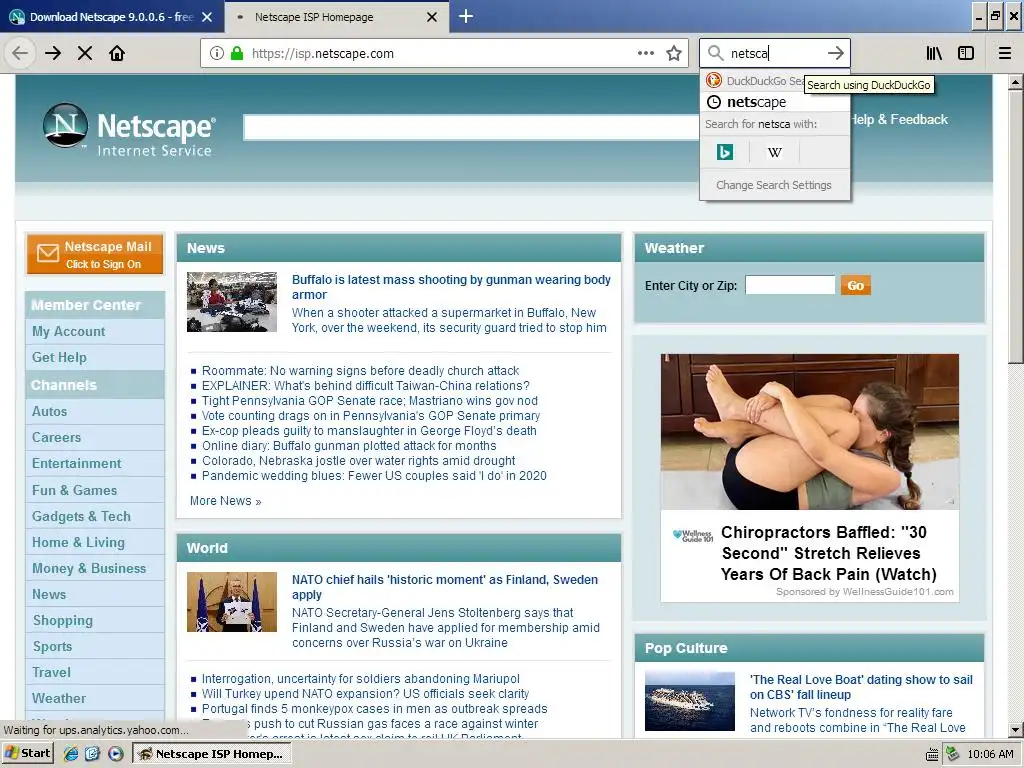Open the Gadgets & Tech channel
Image resolution: width=1024 pixels, height=768 pixels.
coord(82,516)
